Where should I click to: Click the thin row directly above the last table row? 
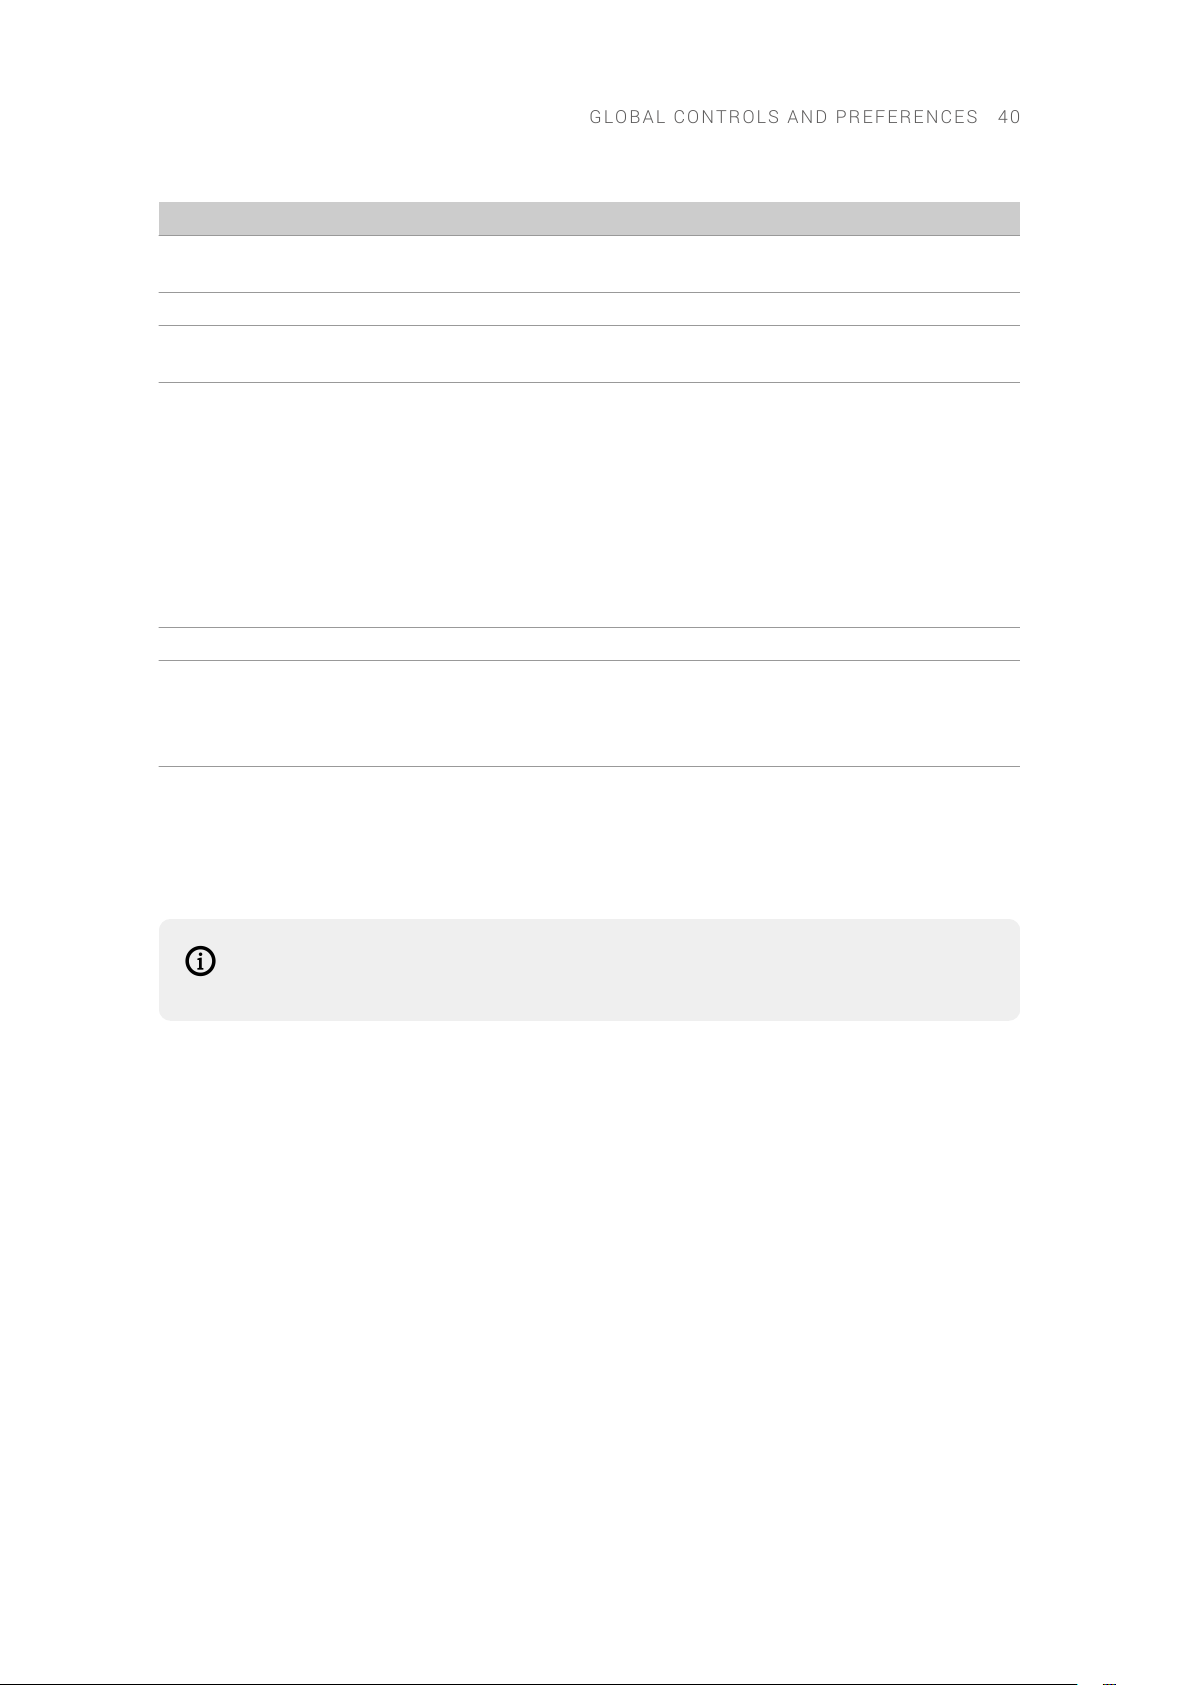(x=589, y=644)
